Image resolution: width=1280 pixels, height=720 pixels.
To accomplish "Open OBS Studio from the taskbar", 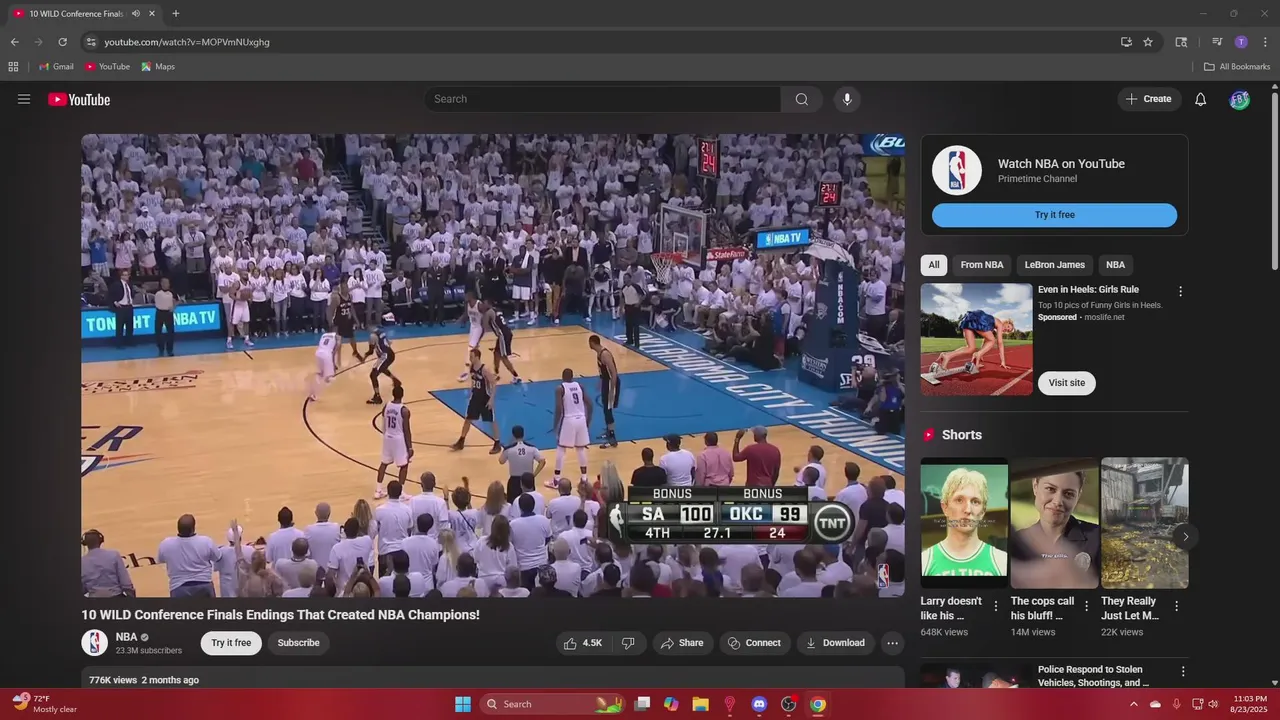I will (x=788, y=704).
